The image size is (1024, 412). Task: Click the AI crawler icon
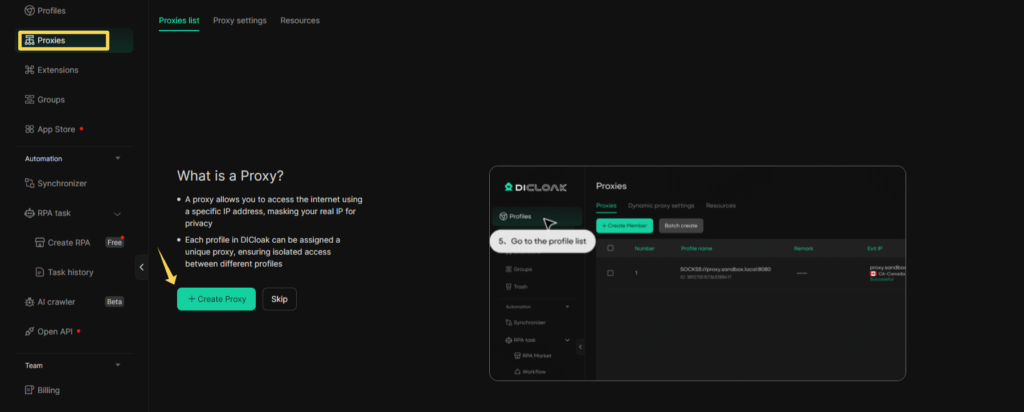[29, 301]
